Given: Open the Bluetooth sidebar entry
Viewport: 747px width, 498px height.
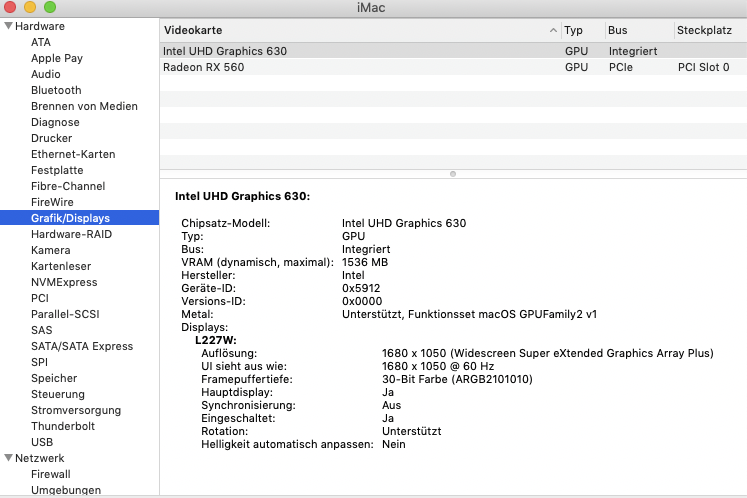Looking at the screenshot, I should [x=56, y=90].
